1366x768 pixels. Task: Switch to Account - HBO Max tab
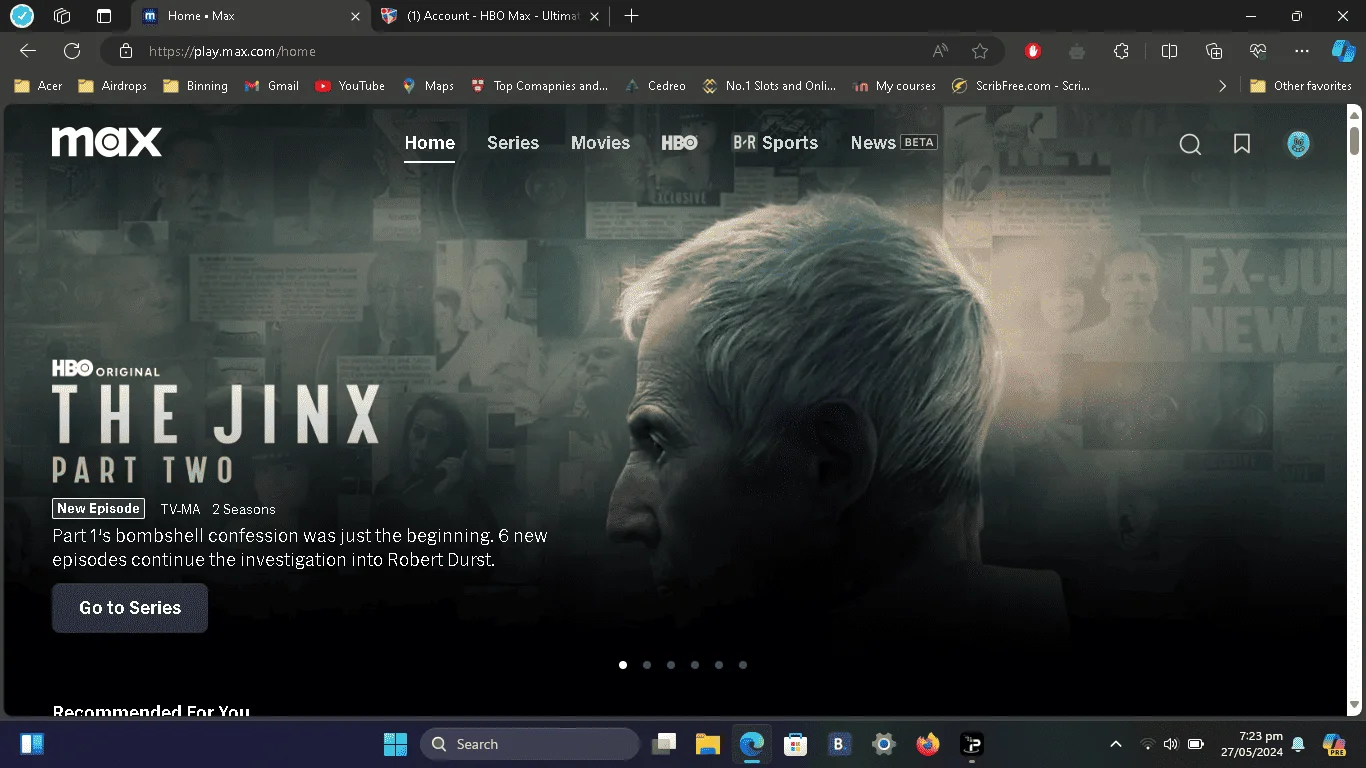click(488, 16)
